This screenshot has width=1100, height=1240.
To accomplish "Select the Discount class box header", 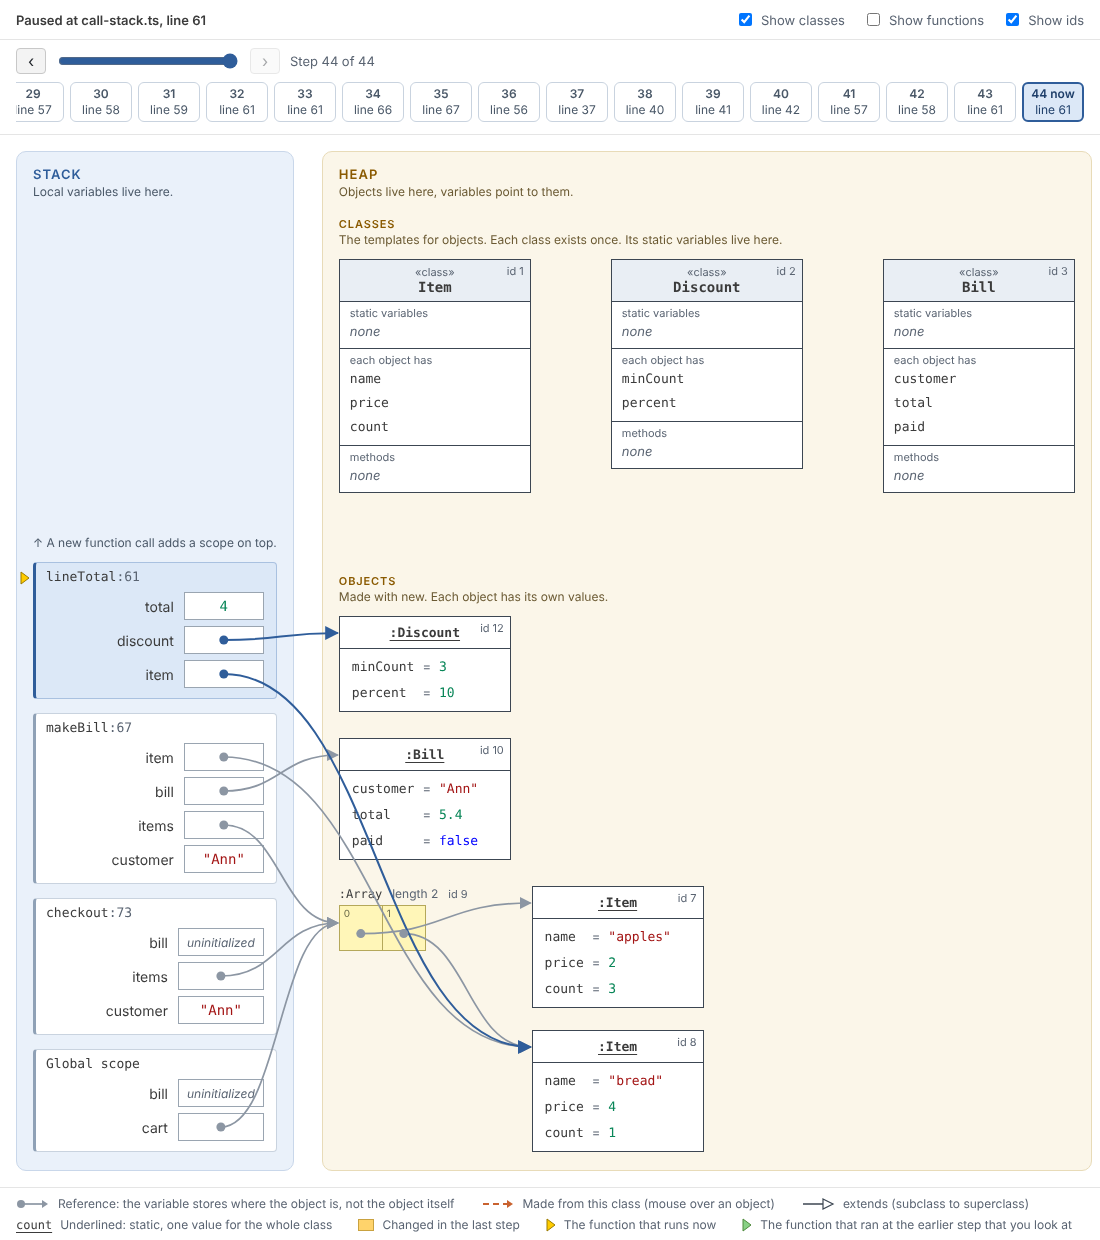I will click(707, 281).
